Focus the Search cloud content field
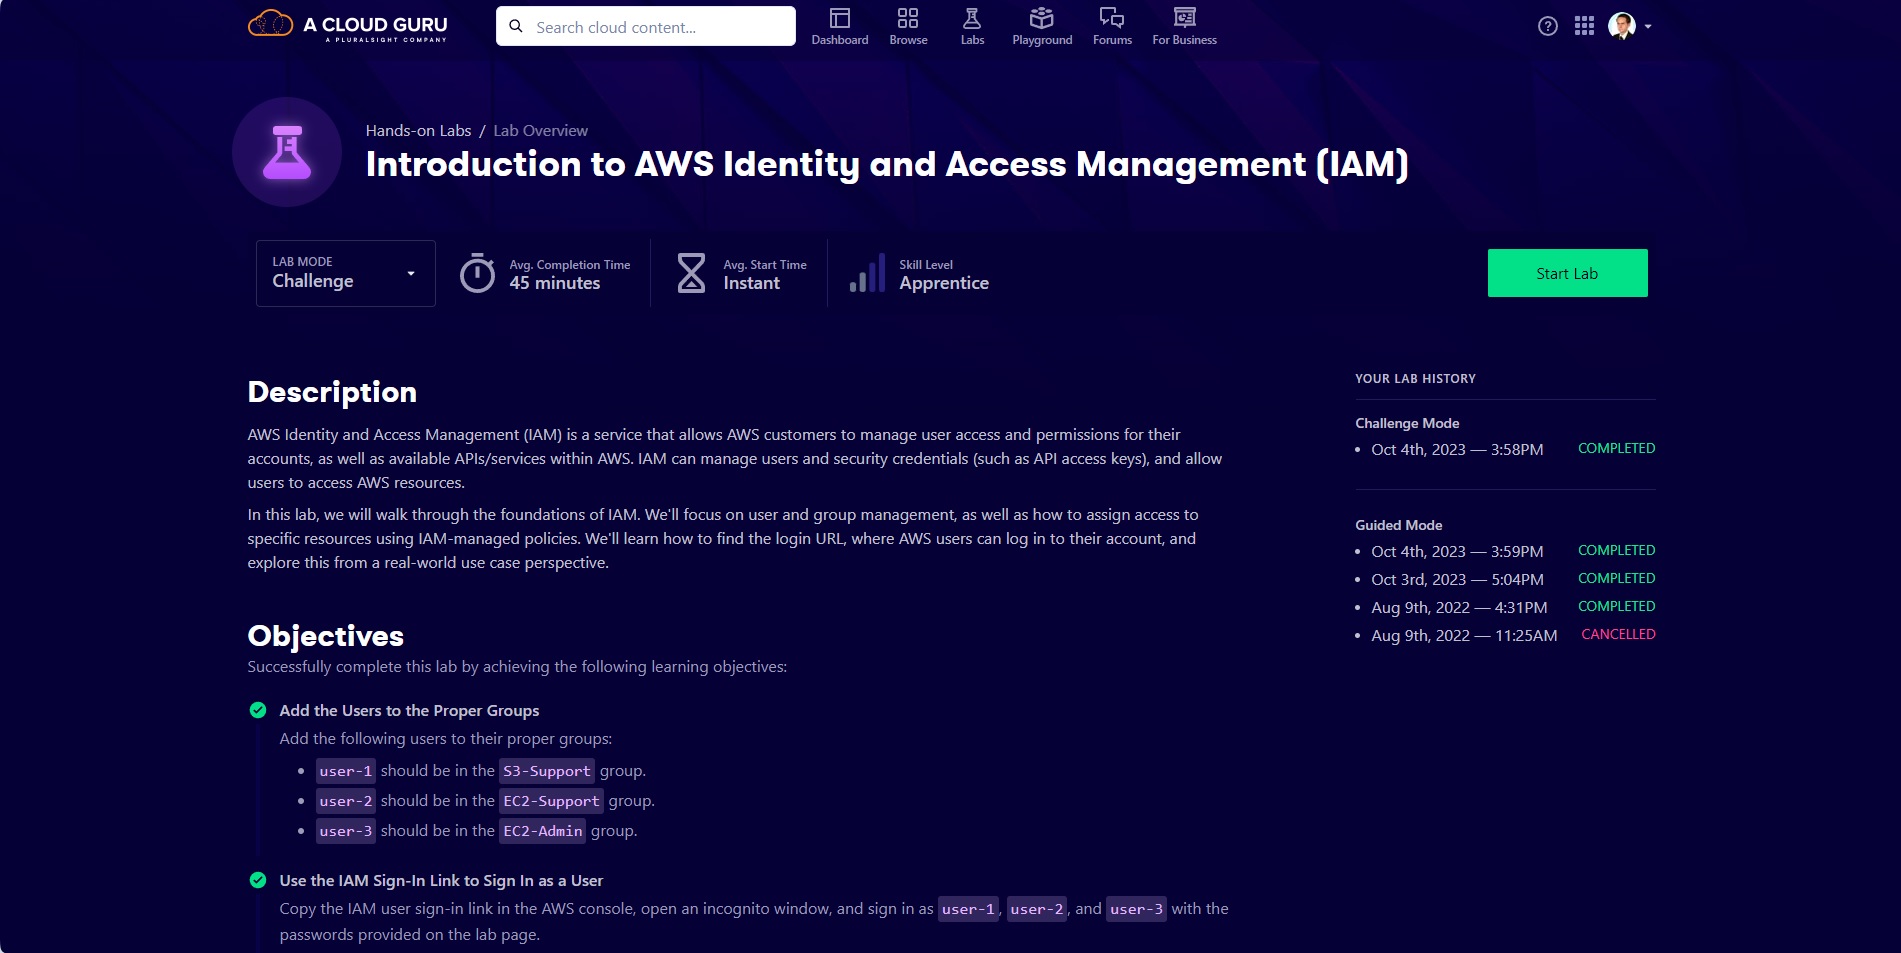This screenshot has width=1901, height=953. (646, 27)
